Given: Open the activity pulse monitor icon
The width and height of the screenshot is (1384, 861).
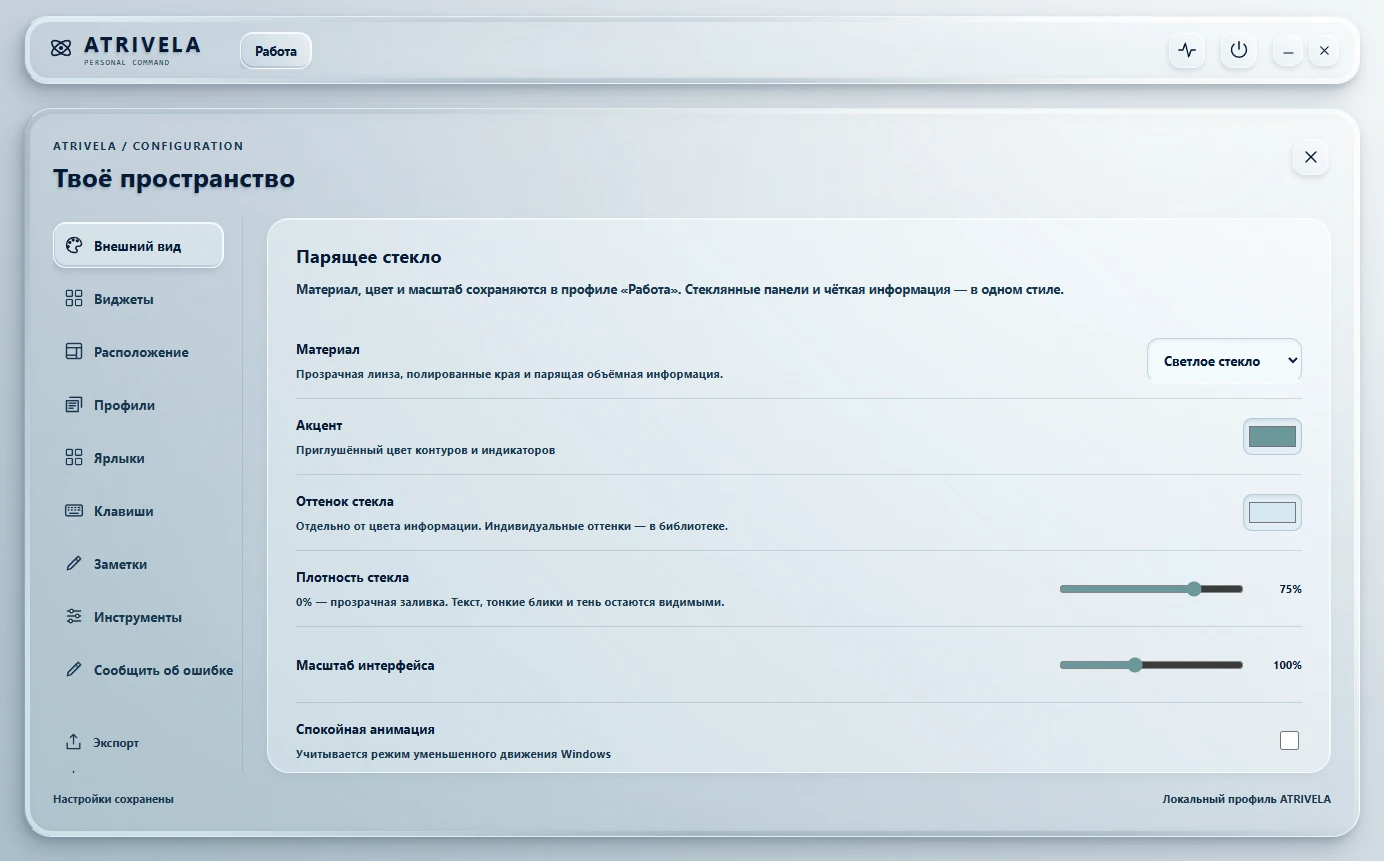Looking at the screenshot, I should click(x=1187, y=50).
